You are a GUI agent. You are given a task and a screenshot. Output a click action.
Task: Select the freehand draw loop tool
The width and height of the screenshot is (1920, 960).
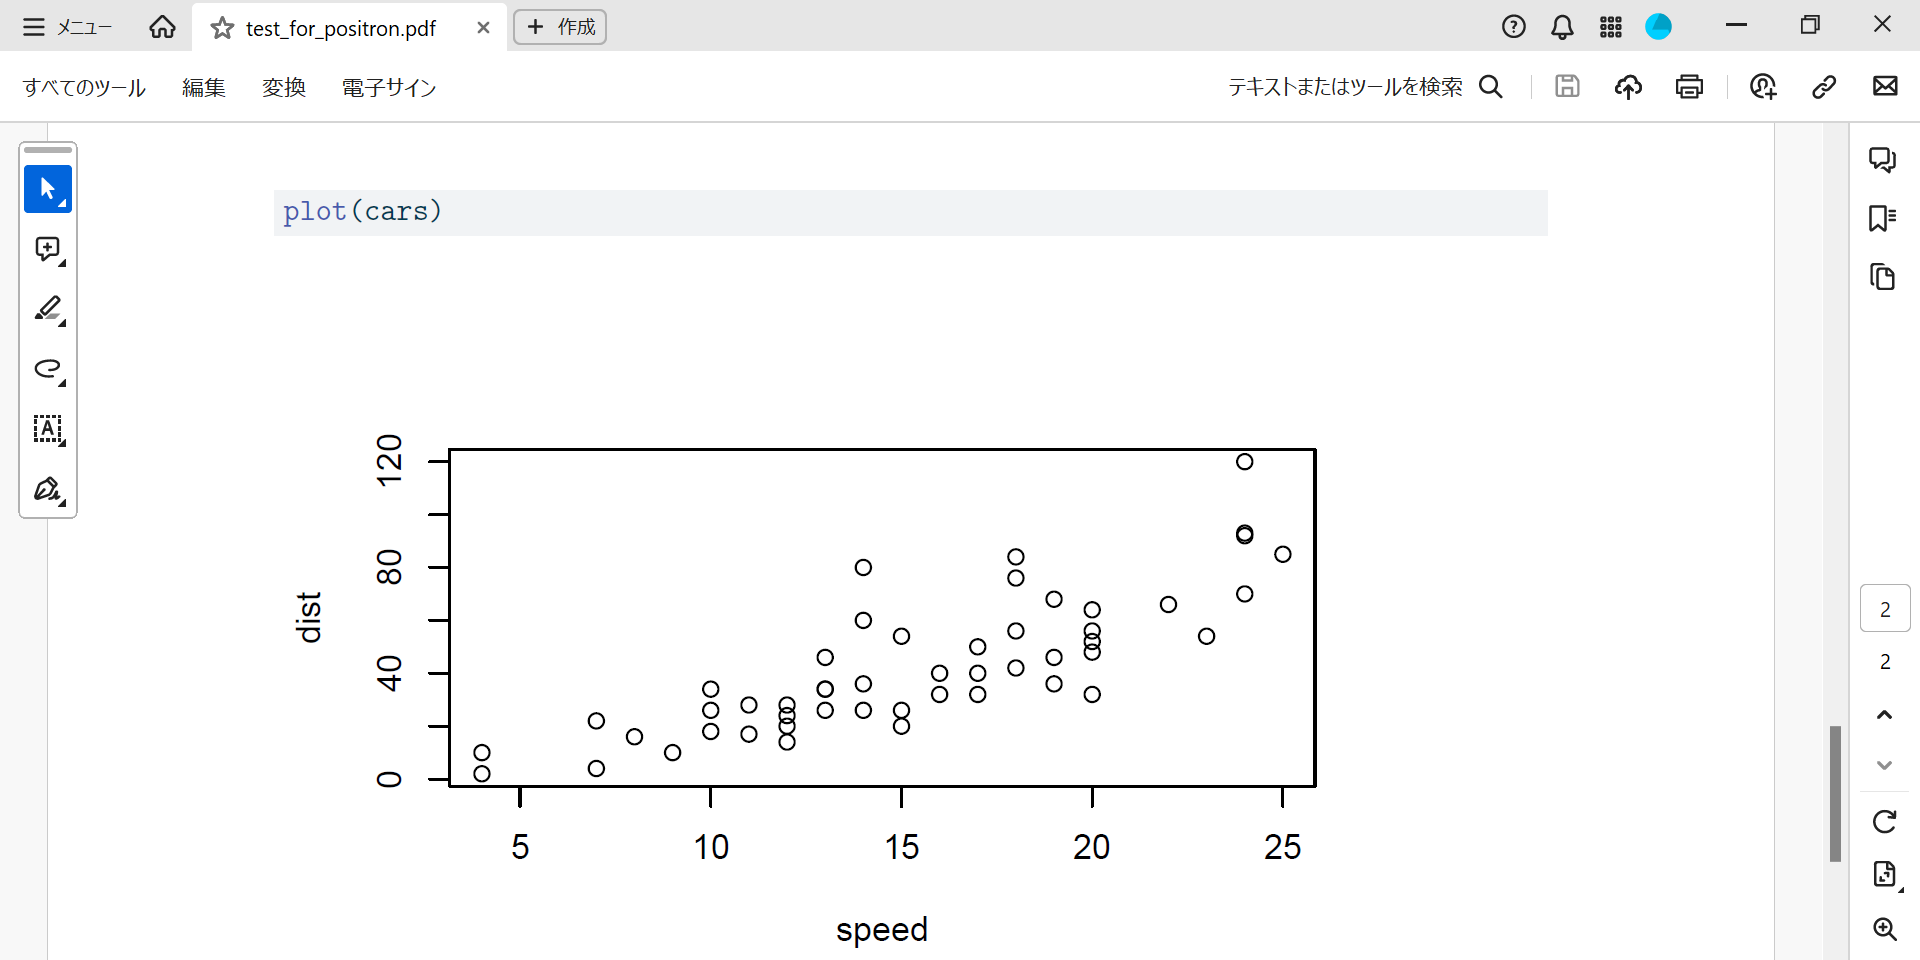[x=47, y=369]
